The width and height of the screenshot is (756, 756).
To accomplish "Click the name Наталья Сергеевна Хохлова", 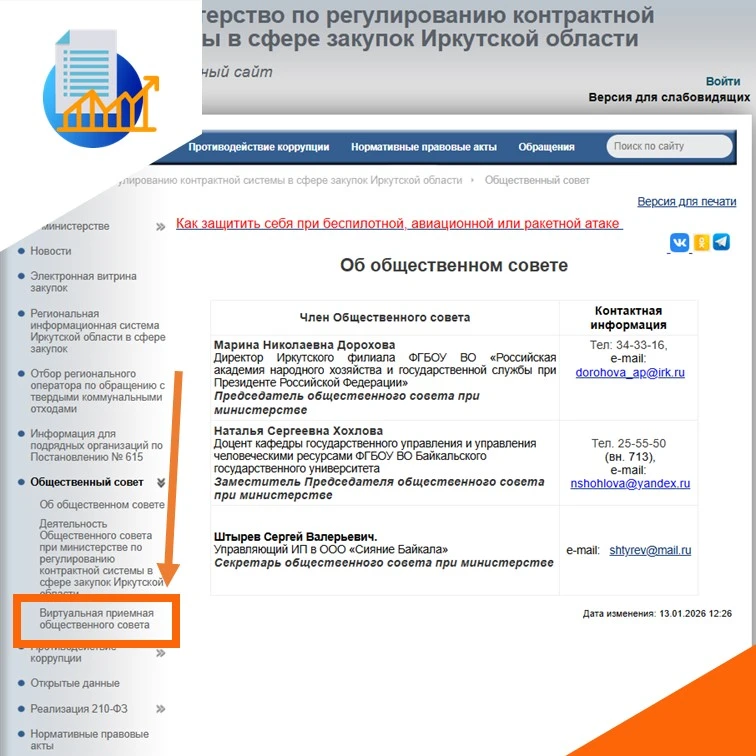I will (x=298, y=431).
